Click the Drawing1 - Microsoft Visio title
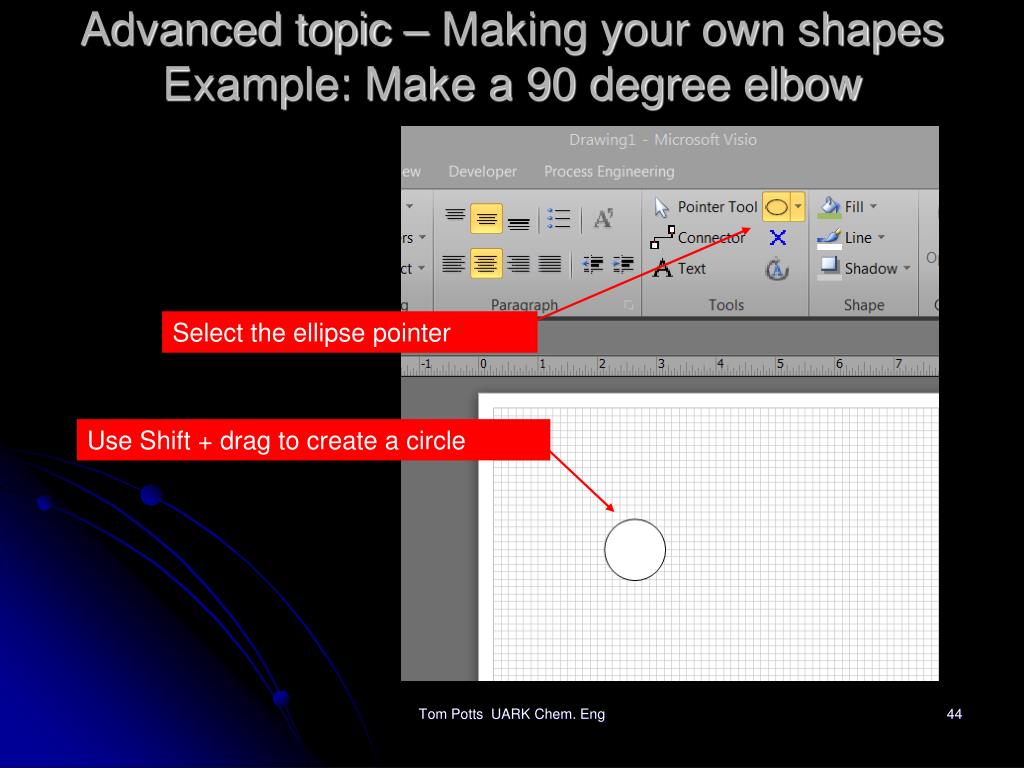Image resolution: width=1024 pixels, height=768 pixels. [x=663, y=140]
